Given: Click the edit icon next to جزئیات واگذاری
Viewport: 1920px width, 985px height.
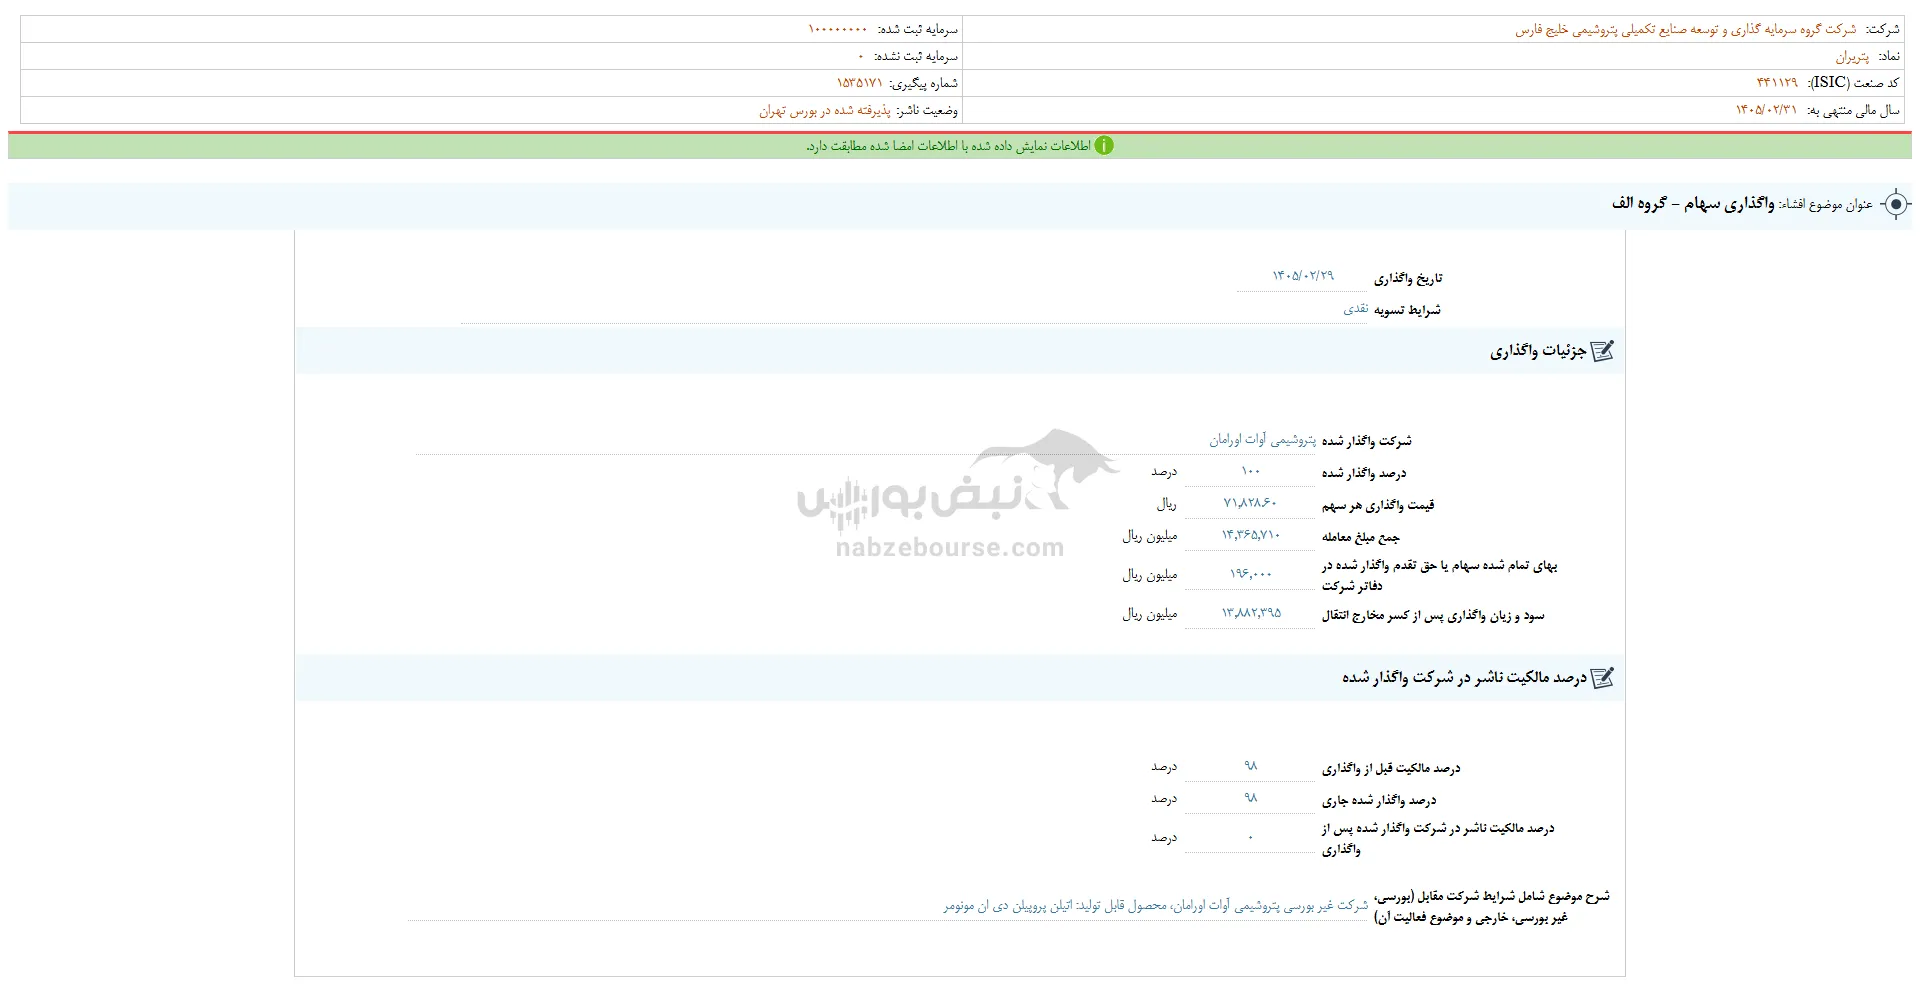Looking at the screenshot, I should coord(1602,351).
